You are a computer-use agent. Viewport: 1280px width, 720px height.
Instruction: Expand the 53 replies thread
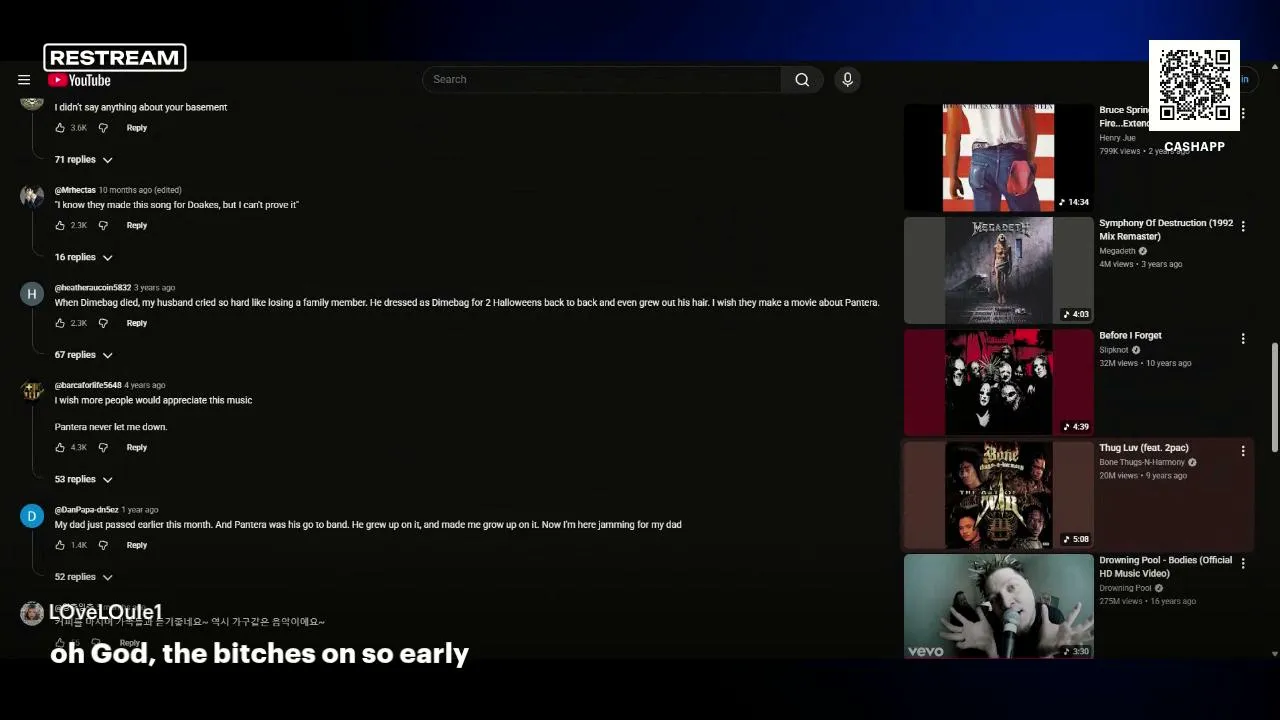point(84,480)
